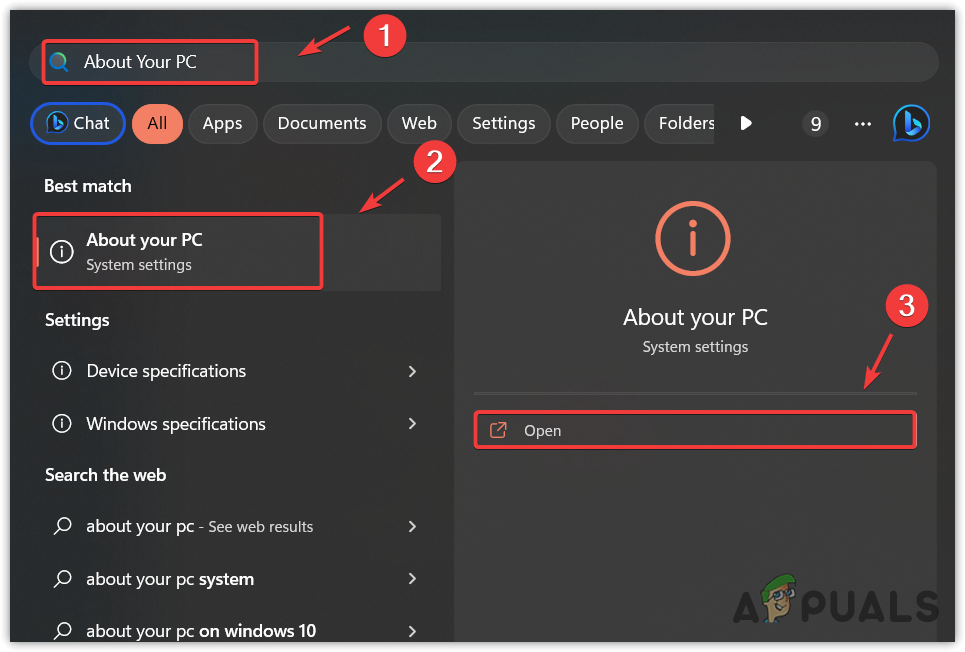This screenshot has height=652, width=965.
Task: Select the info icon beside About your PC
Action: (61, 251)
